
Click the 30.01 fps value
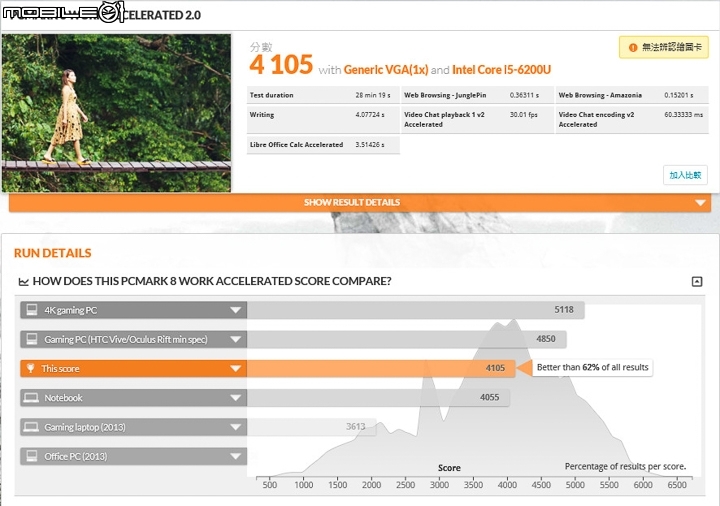coord(523,115)
